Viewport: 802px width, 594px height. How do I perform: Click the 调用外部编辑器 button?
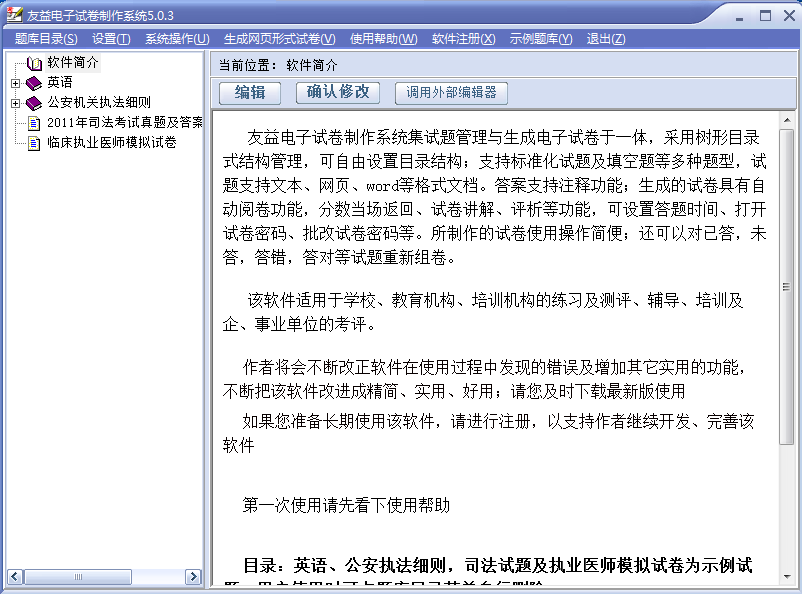click(451, 93)
